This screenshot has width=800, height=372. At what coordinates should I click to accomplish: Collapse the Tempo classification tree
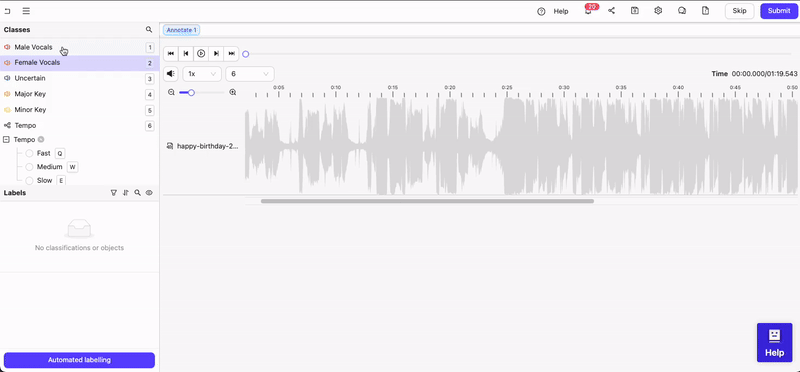(x=7, y=139)
